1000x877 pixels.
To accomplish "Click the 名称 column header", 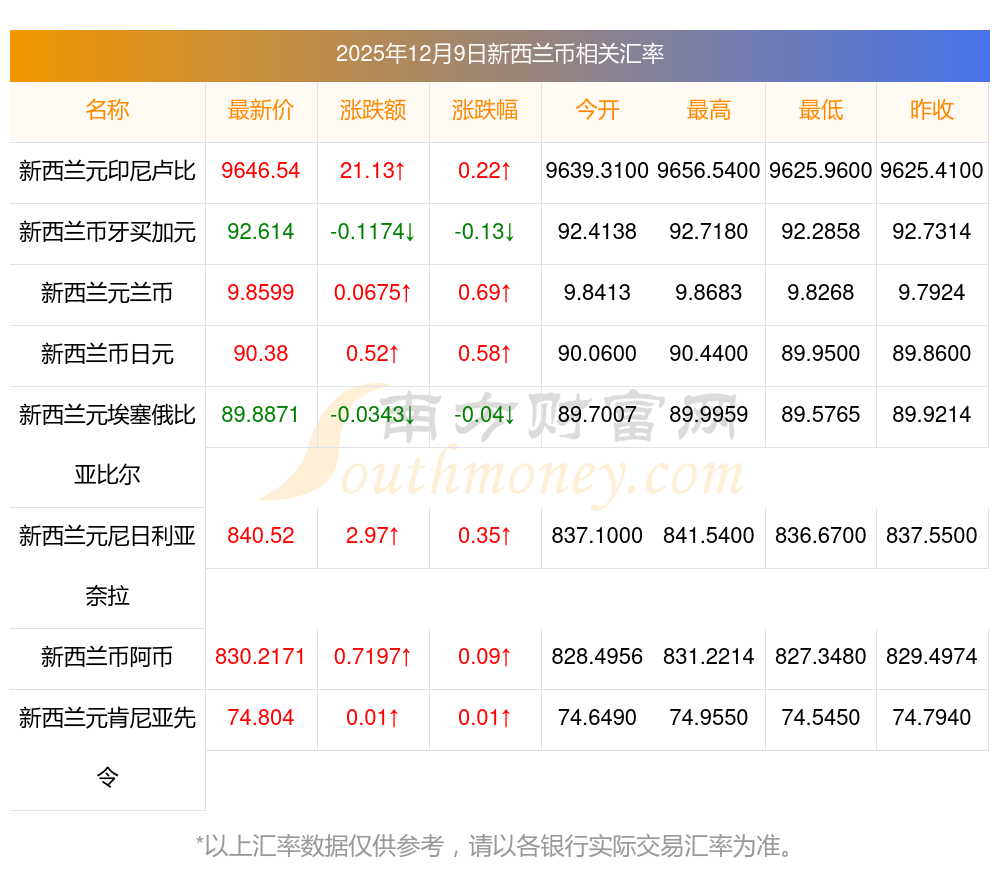I will (x=107, y=111).
